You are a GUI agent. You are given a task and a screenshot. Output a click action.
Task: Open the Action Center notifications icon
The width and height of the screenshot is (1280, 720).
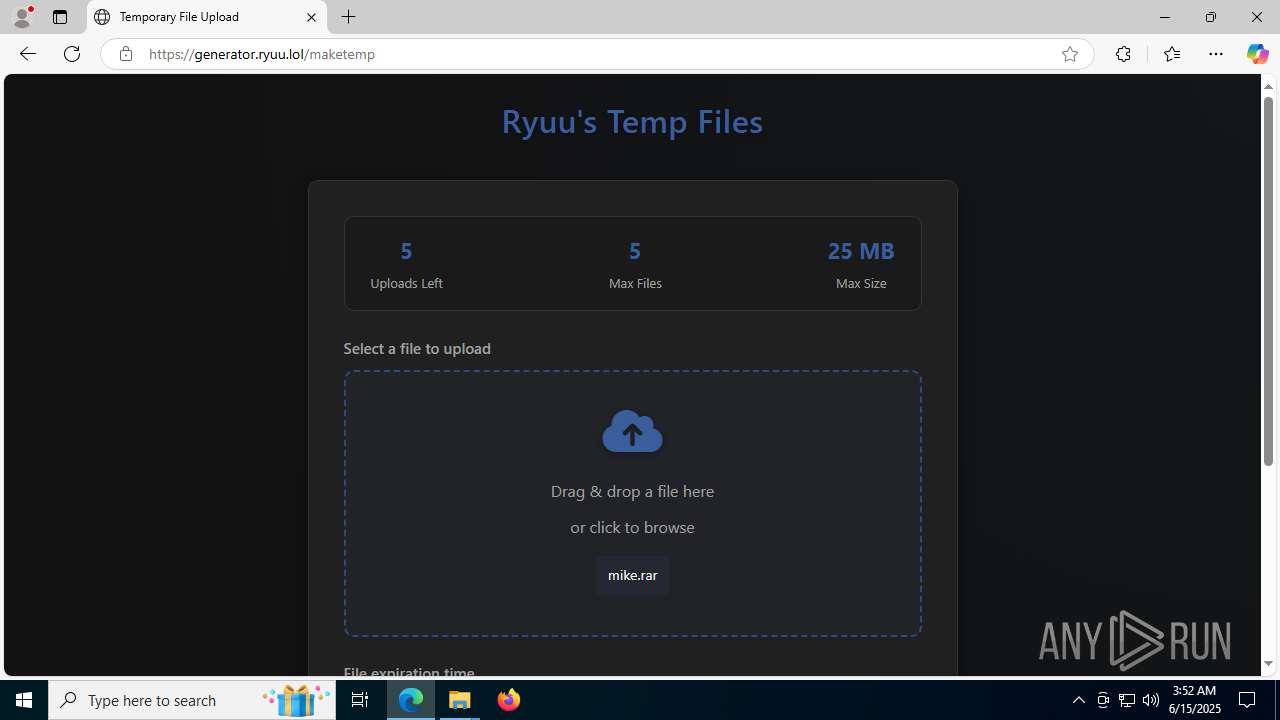click(x=1247, y=700)
